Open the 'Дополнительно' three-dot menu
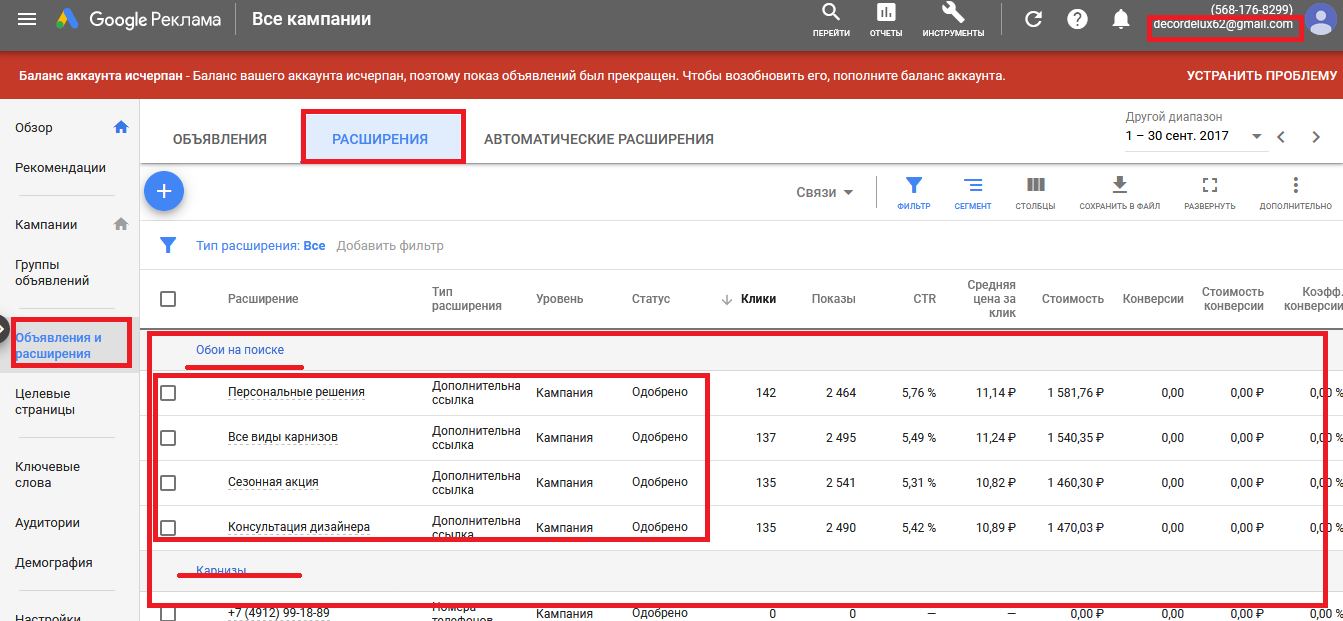The height and width of the screenshot is (621, 1343). coord(1295,186)
